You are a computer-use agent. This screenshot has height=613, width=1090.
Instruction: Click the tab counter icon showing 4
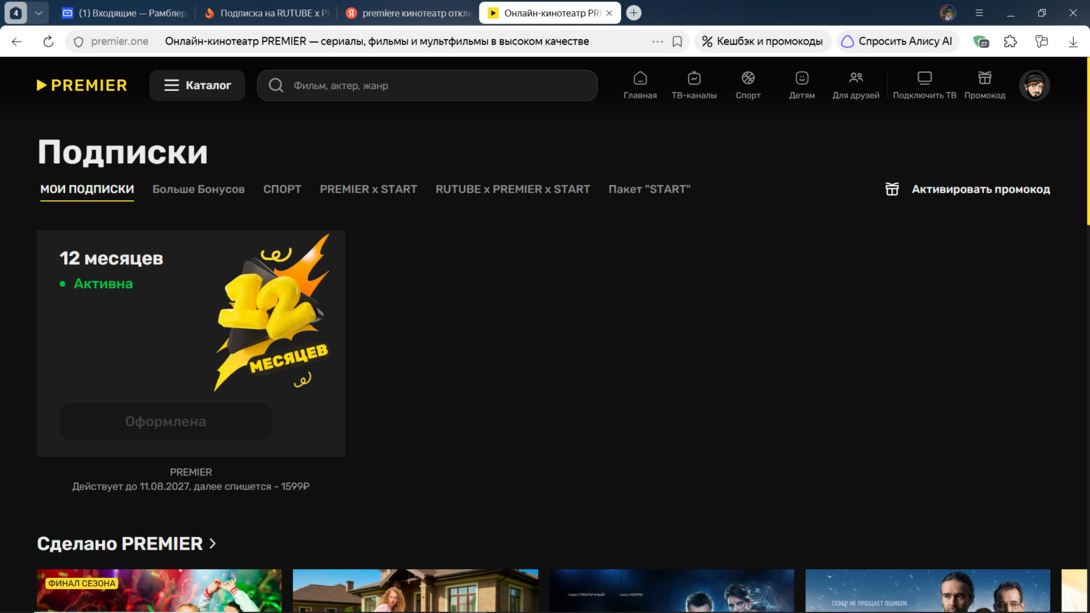click(15, 13)
